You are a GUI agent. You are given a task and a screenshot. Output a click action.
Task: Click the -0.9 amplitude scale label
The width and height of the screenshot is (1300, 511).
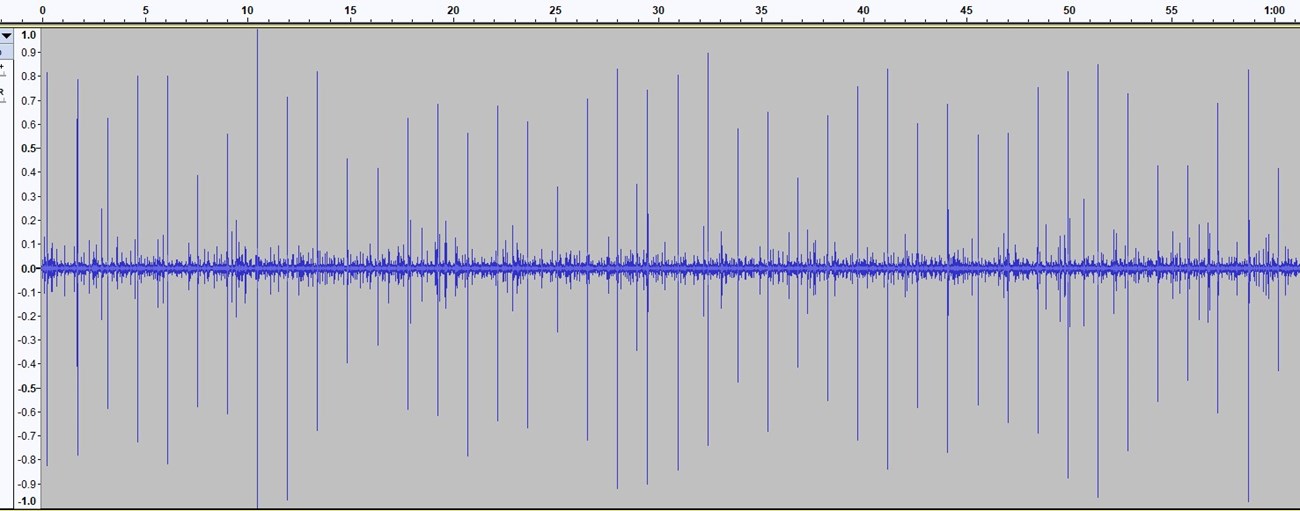click(27, 484)
